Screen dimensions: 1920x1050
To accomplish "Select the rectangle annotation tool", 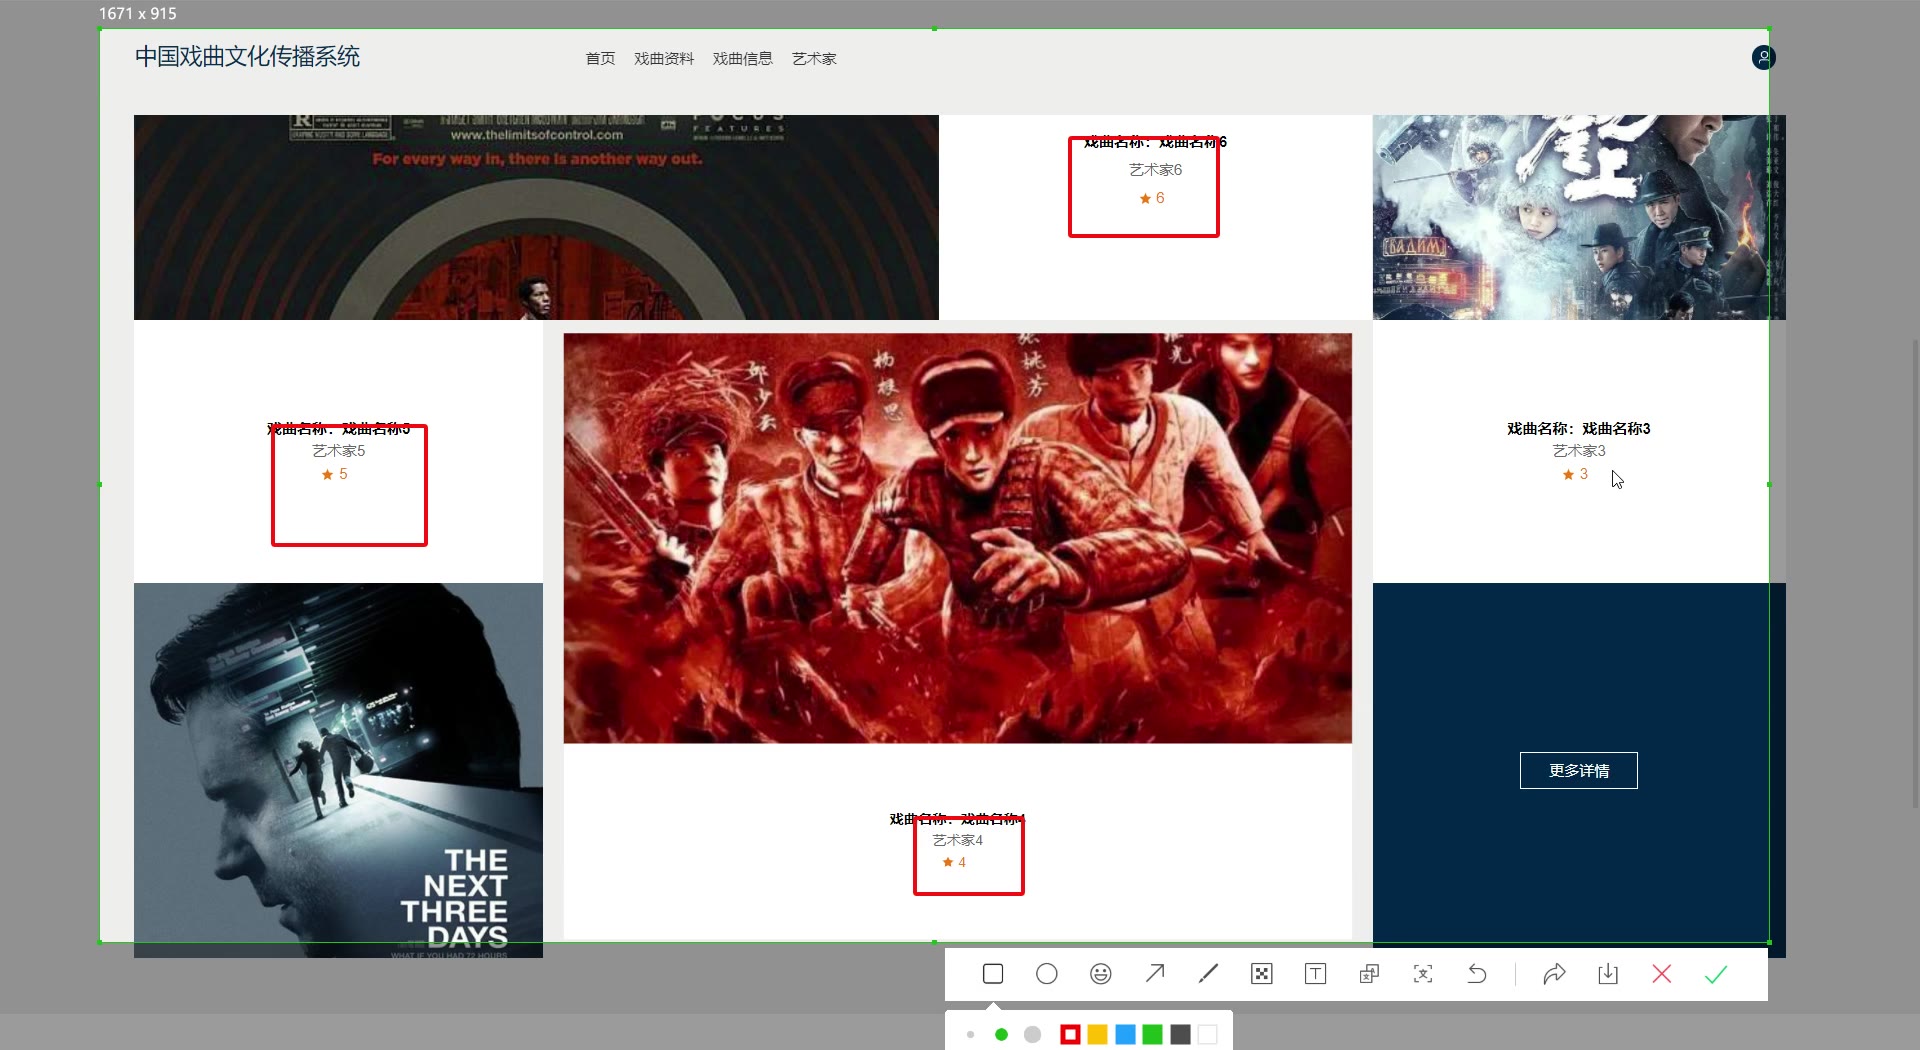I will pos(993,974).
